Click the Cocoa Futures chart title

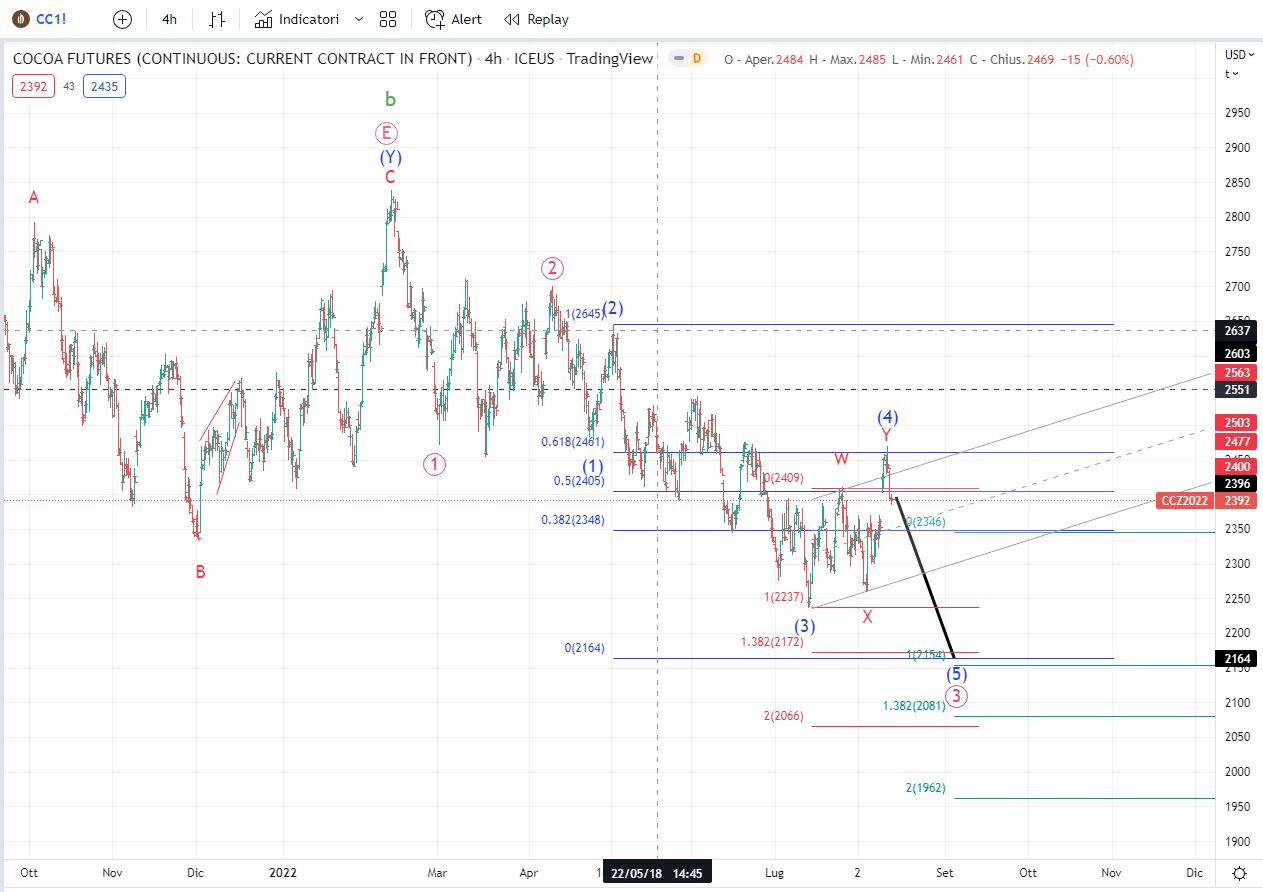tap(242, 59)
